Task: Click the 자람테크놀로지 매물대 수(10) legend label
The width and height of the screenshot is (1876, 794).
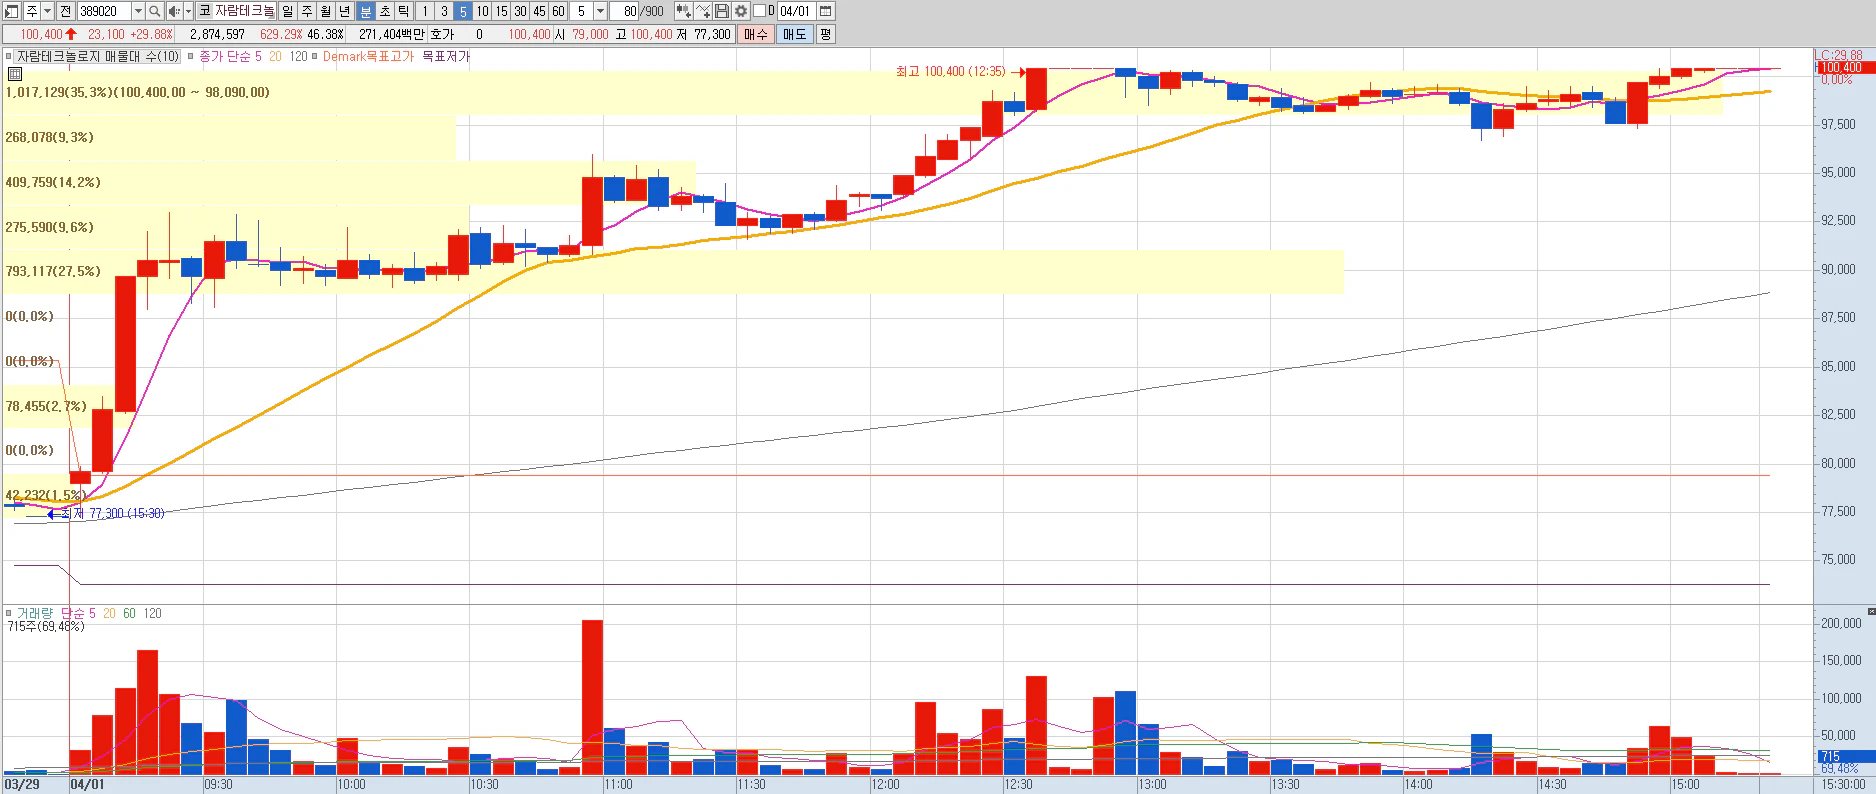Action: click(x=98, y=56)
